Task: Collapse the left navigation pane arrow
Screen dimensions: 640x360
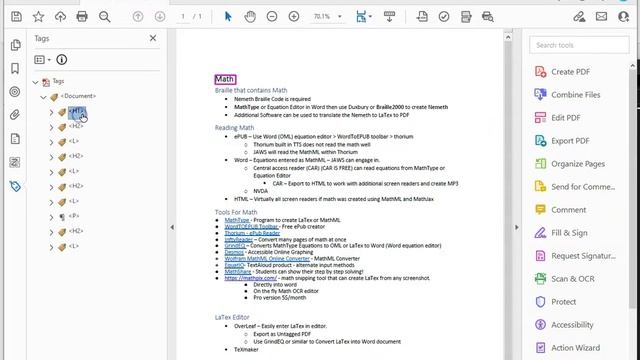Action: point(172,227)
